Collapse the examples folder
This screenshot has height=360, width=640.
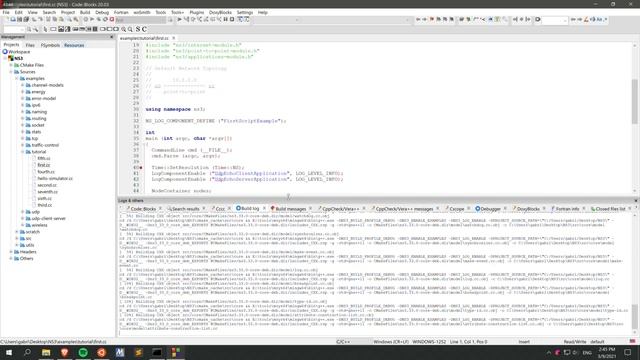[x=17, y=78]
